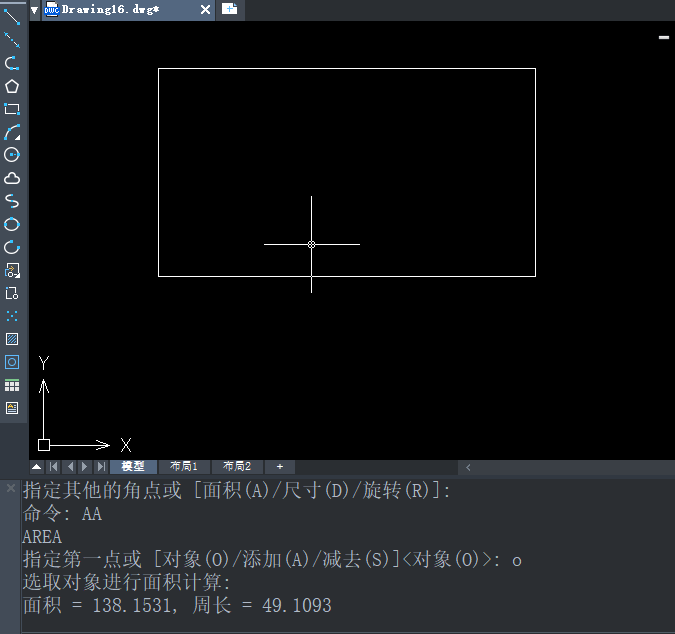
Task: Click the Create block tool
Action: click(x=12, y=294)
